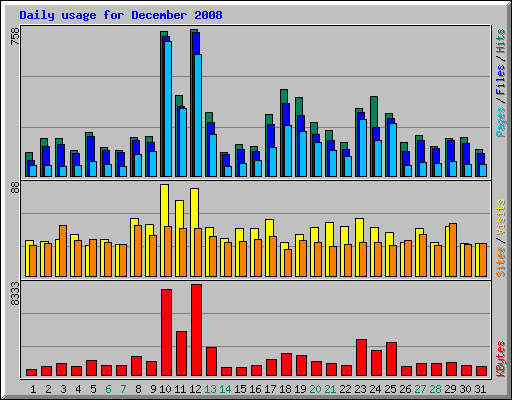Screen dimensions: 512x400
Task: Select the orange Sites bar for day 3
Action: [x=63, y=251]
